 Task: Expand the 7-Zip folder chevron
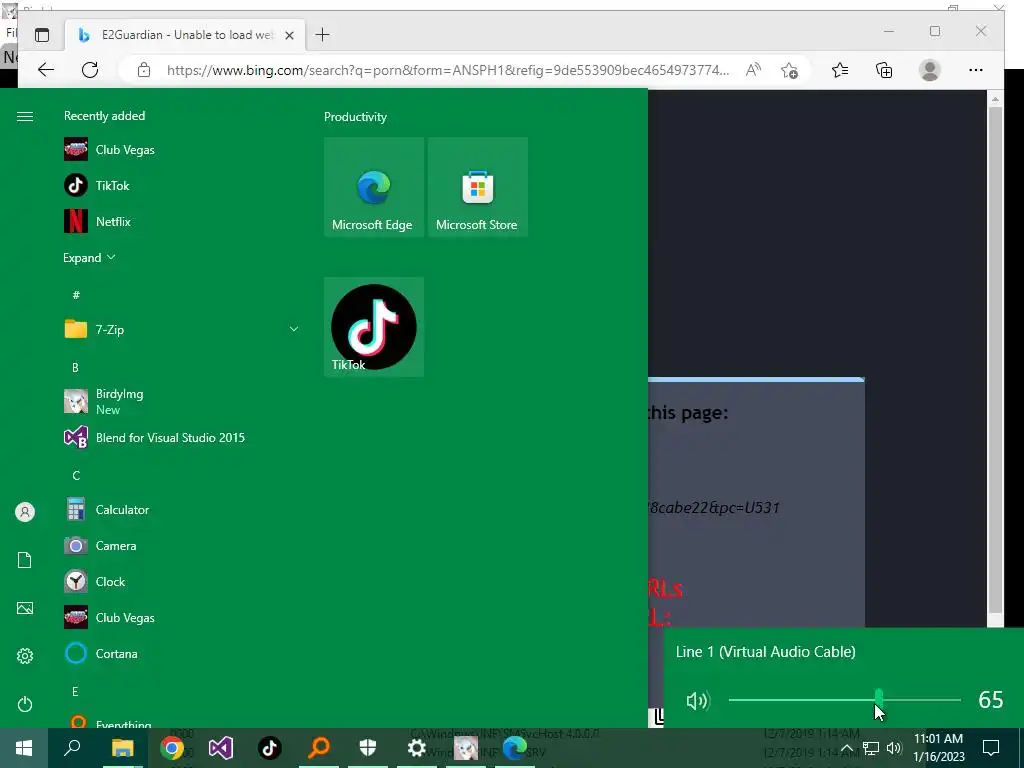294,329
